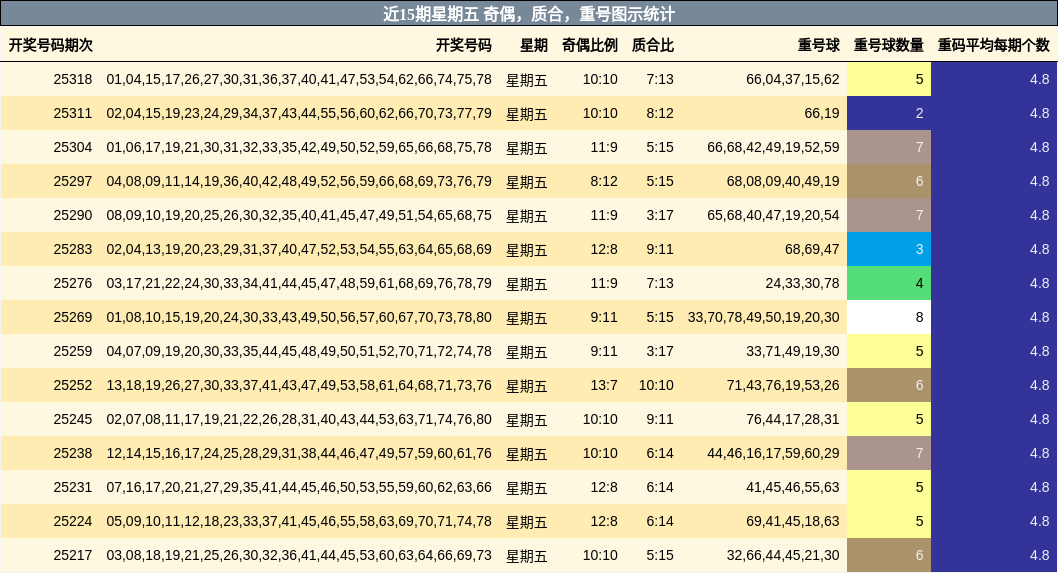The height and width of the screenshot is (573, 1058).
Task: Click 星期五 in row 25276
Action: tap(527, 284)
